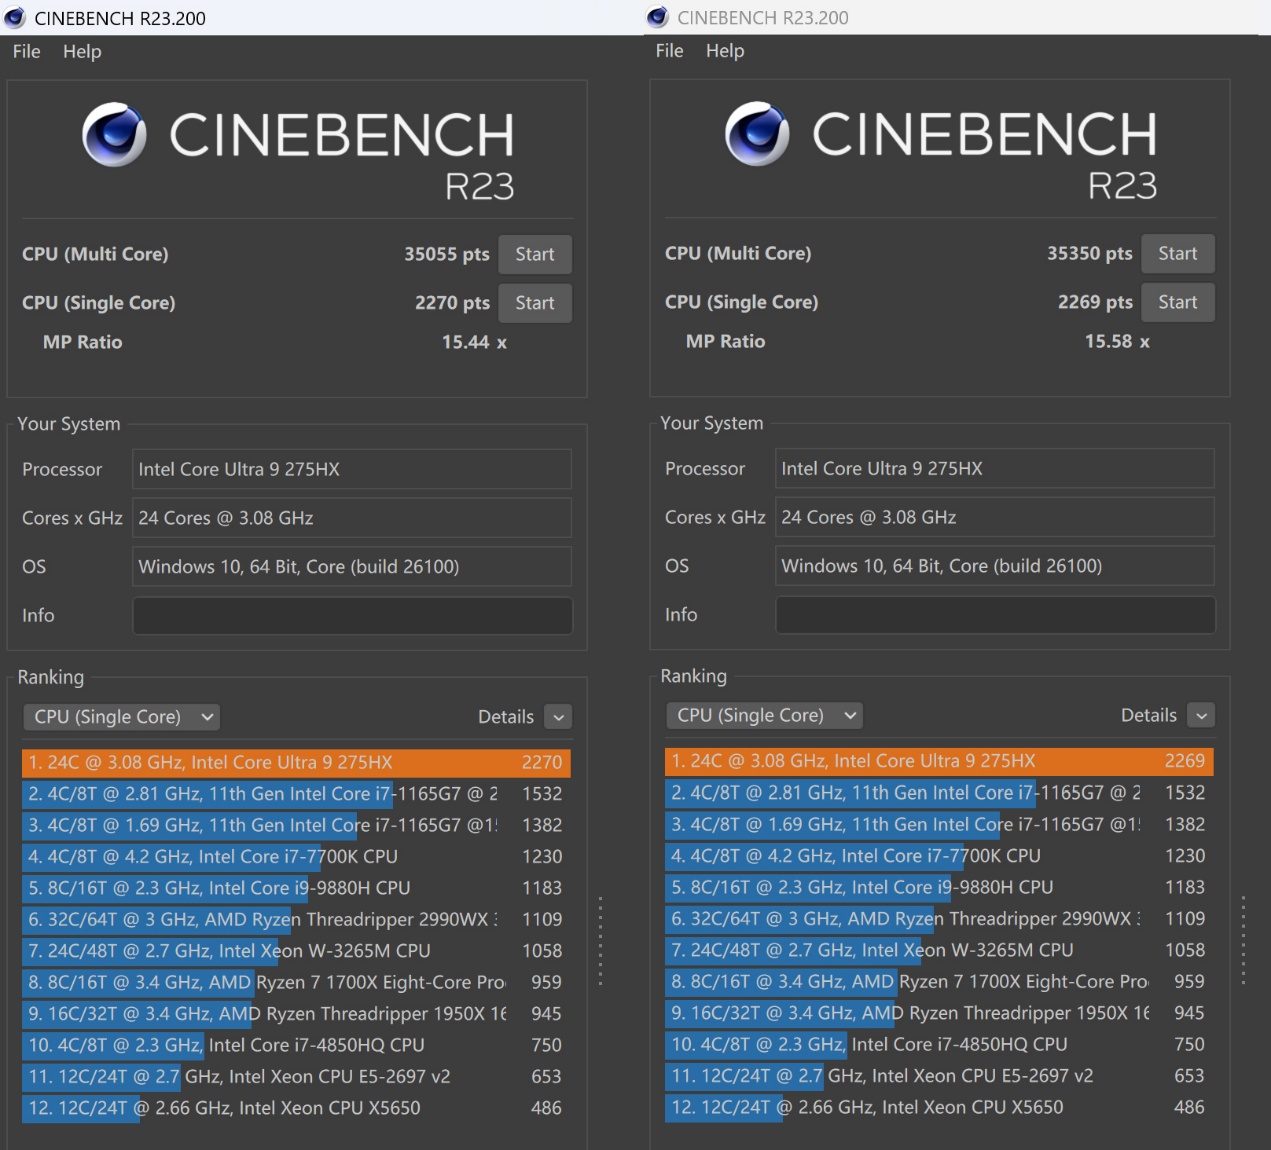Select the Xeon E5-2697 v2 row in right window
This screenshot has width=1271, height=1150.
pyautogui.click(x=939, y=1076)
